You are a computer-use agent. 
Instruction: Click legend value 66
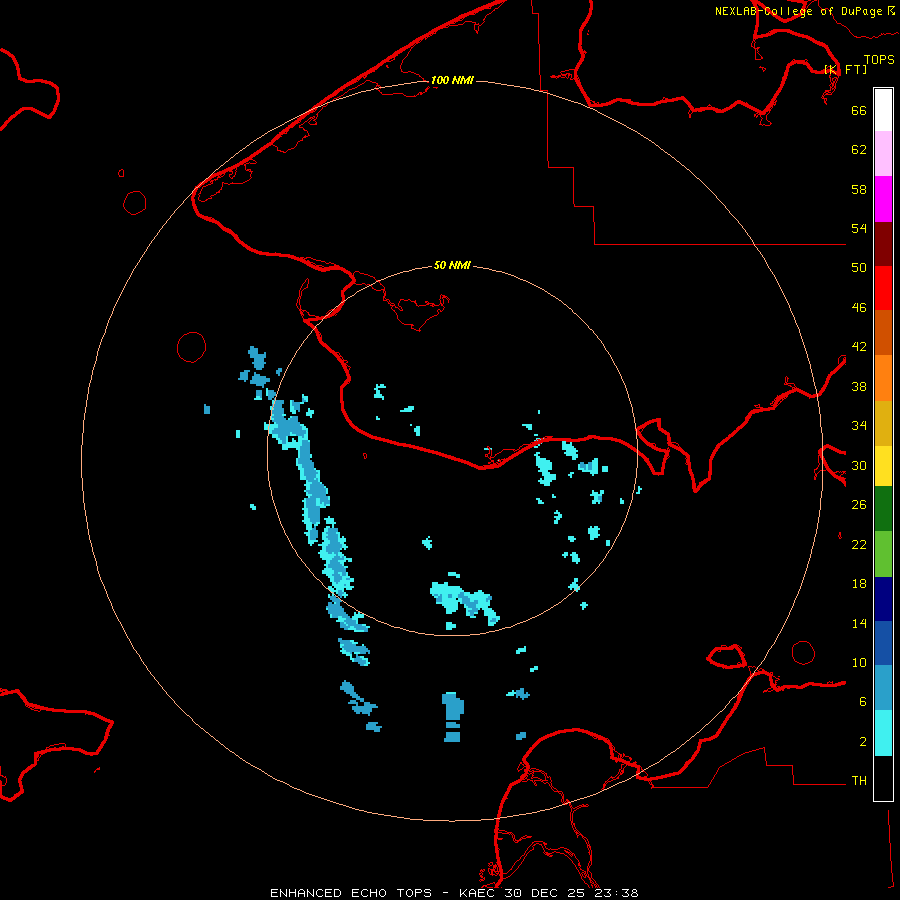[859, 110]
